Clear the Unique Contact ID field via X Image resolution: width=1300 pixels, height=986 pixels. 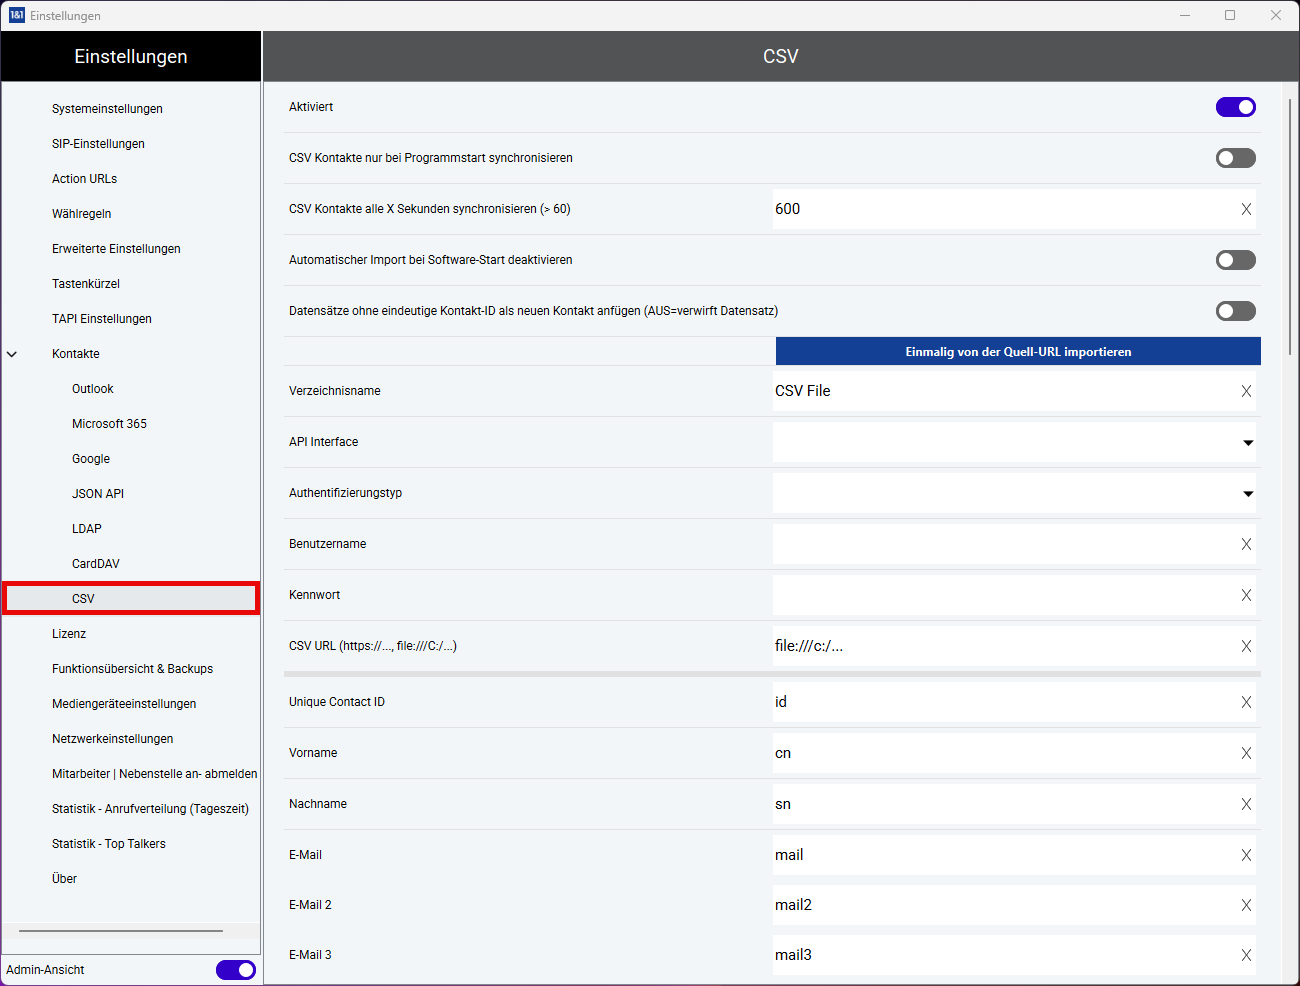pyautogui.click(x=1246, y=702)
